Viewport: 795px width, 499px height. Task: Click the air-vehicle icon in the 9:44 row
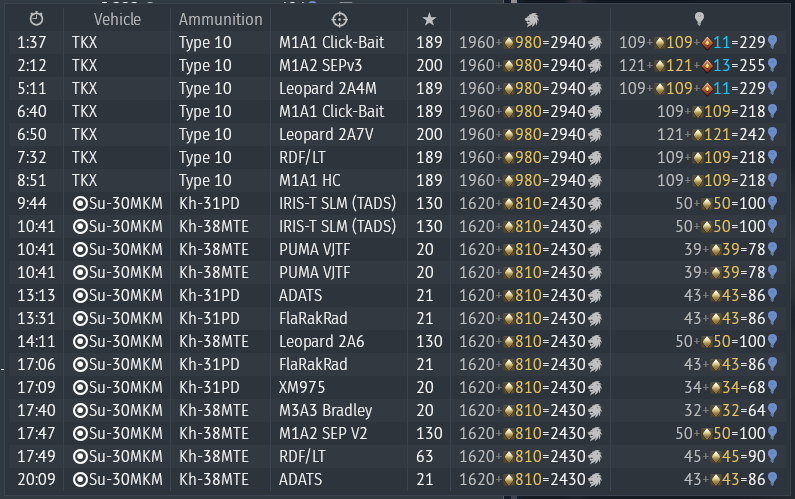[x=80, y=203]
